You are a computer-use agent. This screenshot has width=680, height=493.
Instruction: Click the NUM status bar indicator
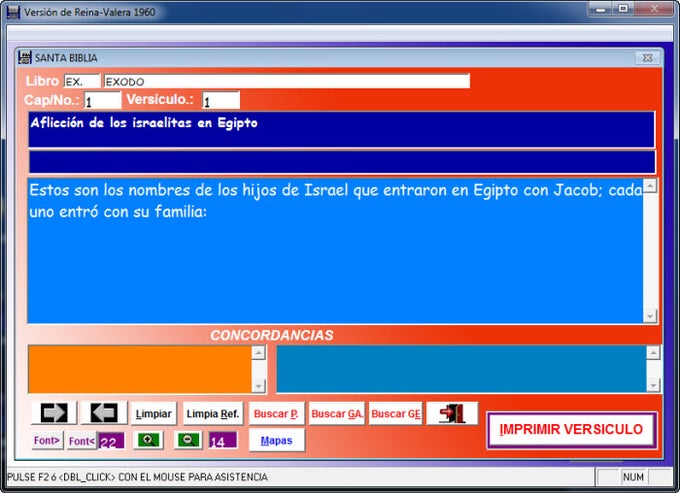click(x=633, y=477)
